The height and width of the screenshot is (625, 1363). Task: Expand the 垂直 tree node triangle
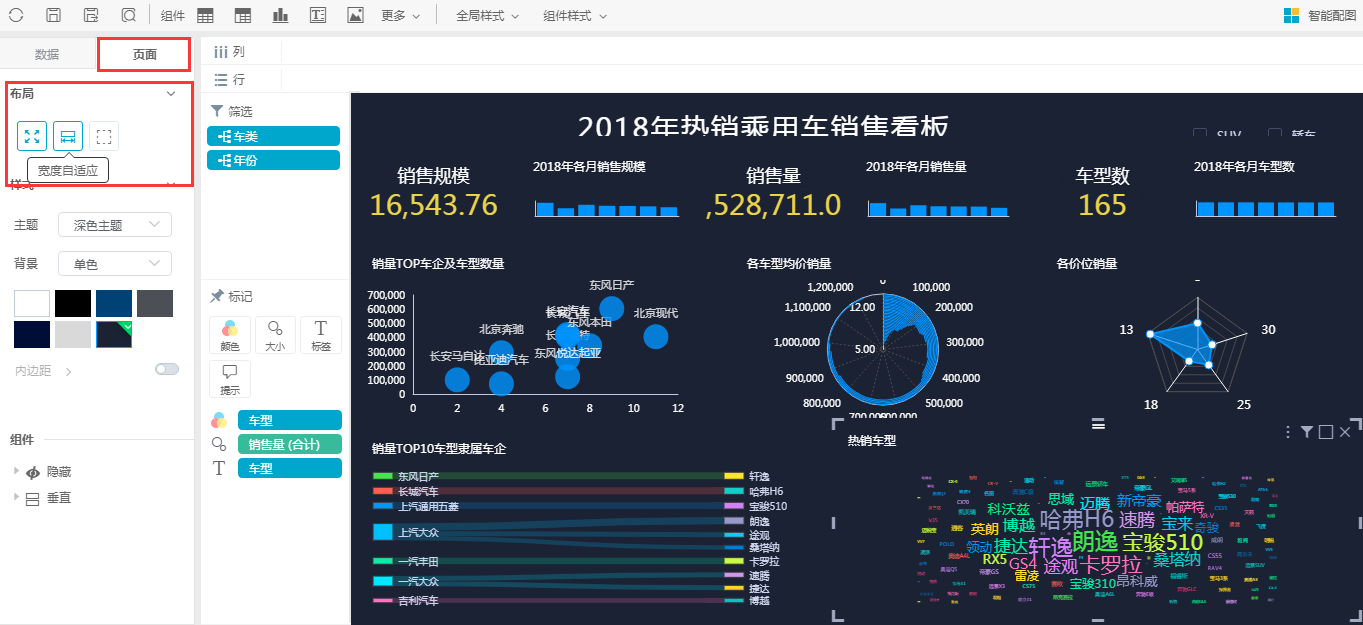(15, 497)
